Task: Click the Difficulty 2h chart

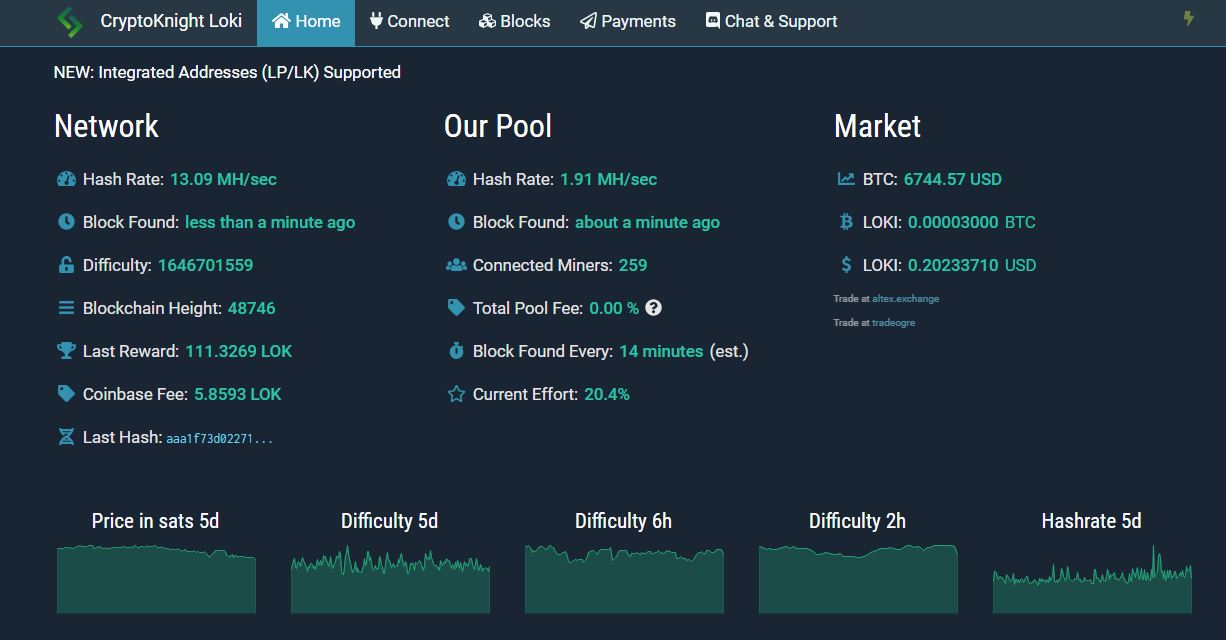Action: pos(858,578)
